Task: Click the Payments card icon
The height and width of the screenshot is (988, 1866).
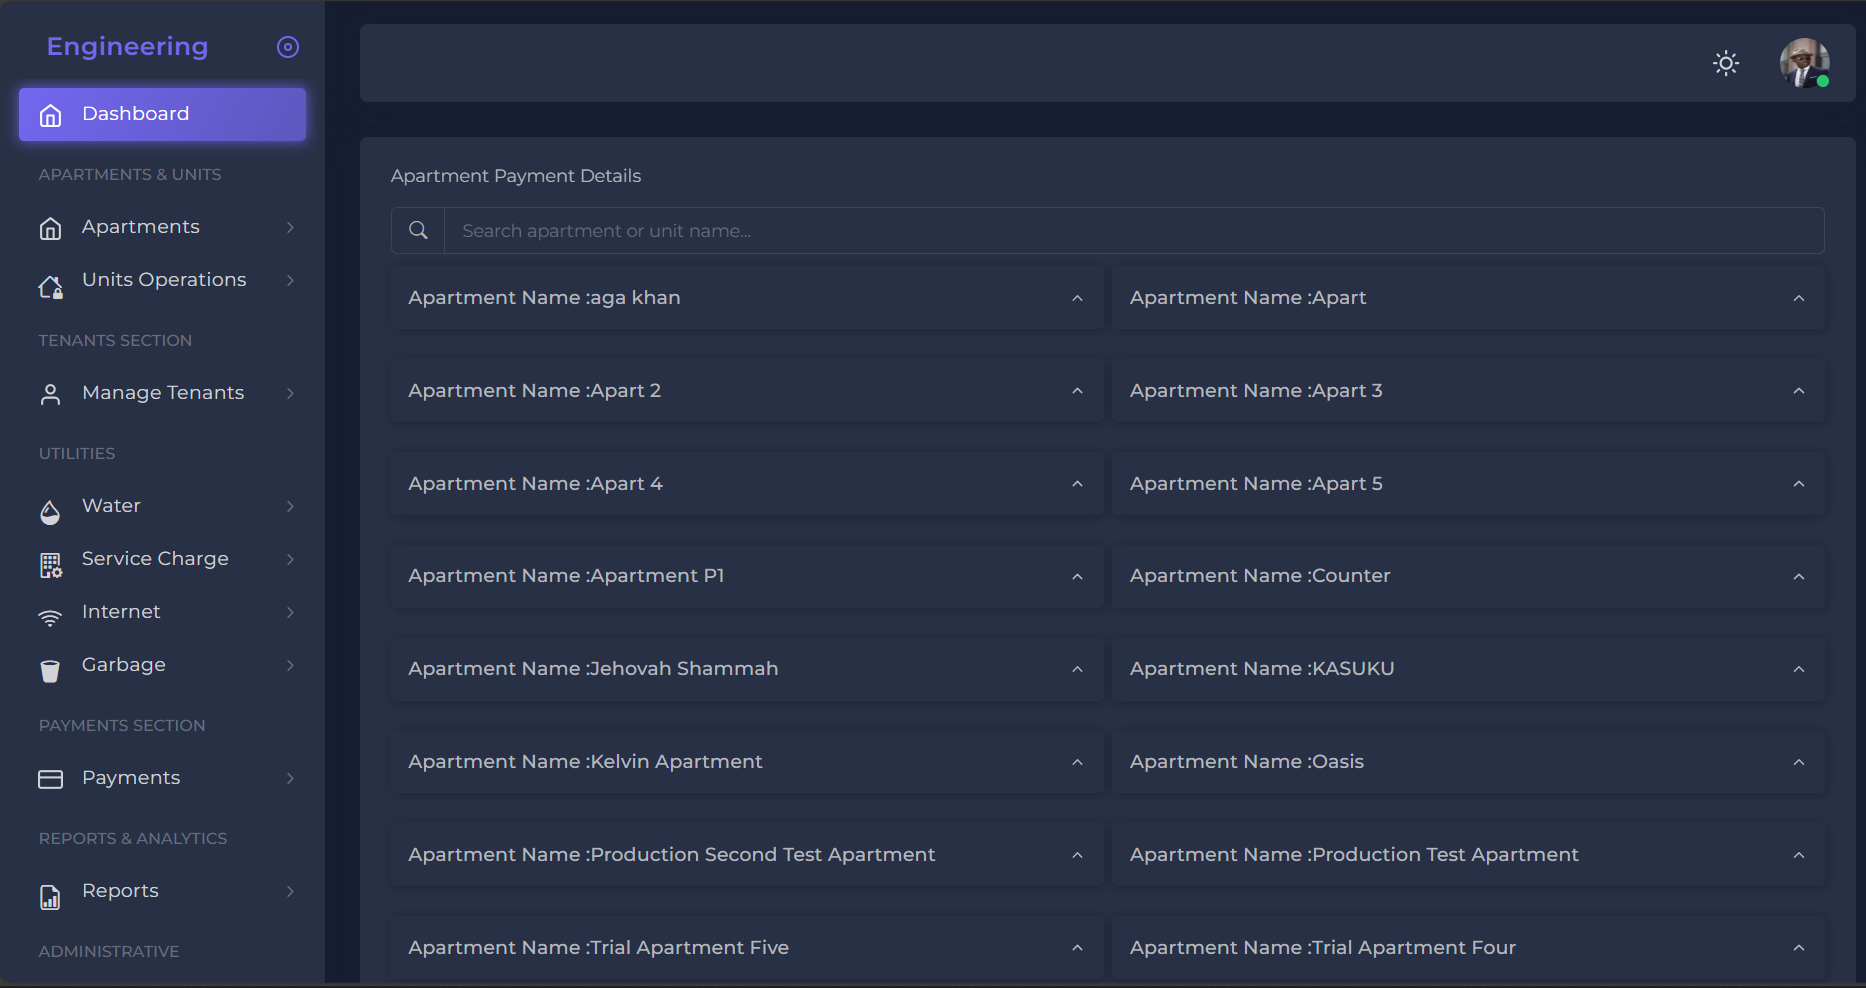Action: 50,778
